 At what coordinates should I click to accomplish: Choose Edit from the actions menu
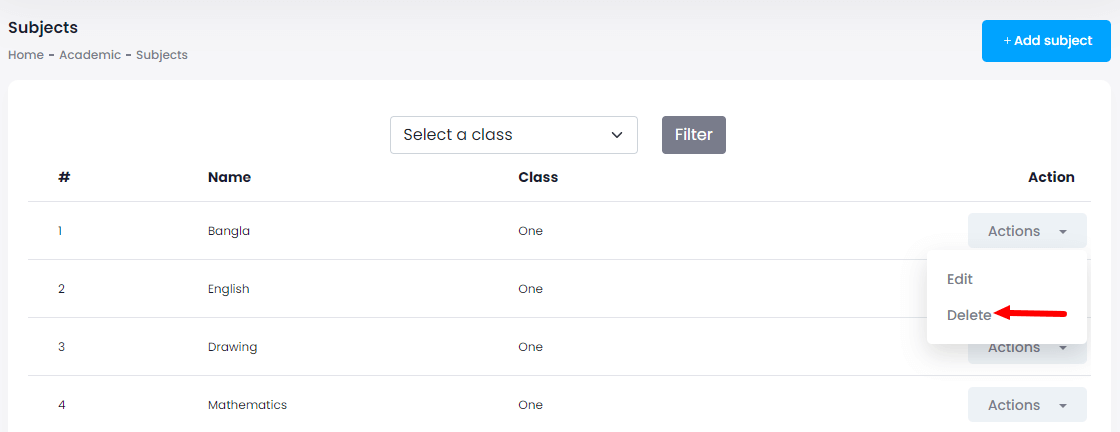coord(960,279)
